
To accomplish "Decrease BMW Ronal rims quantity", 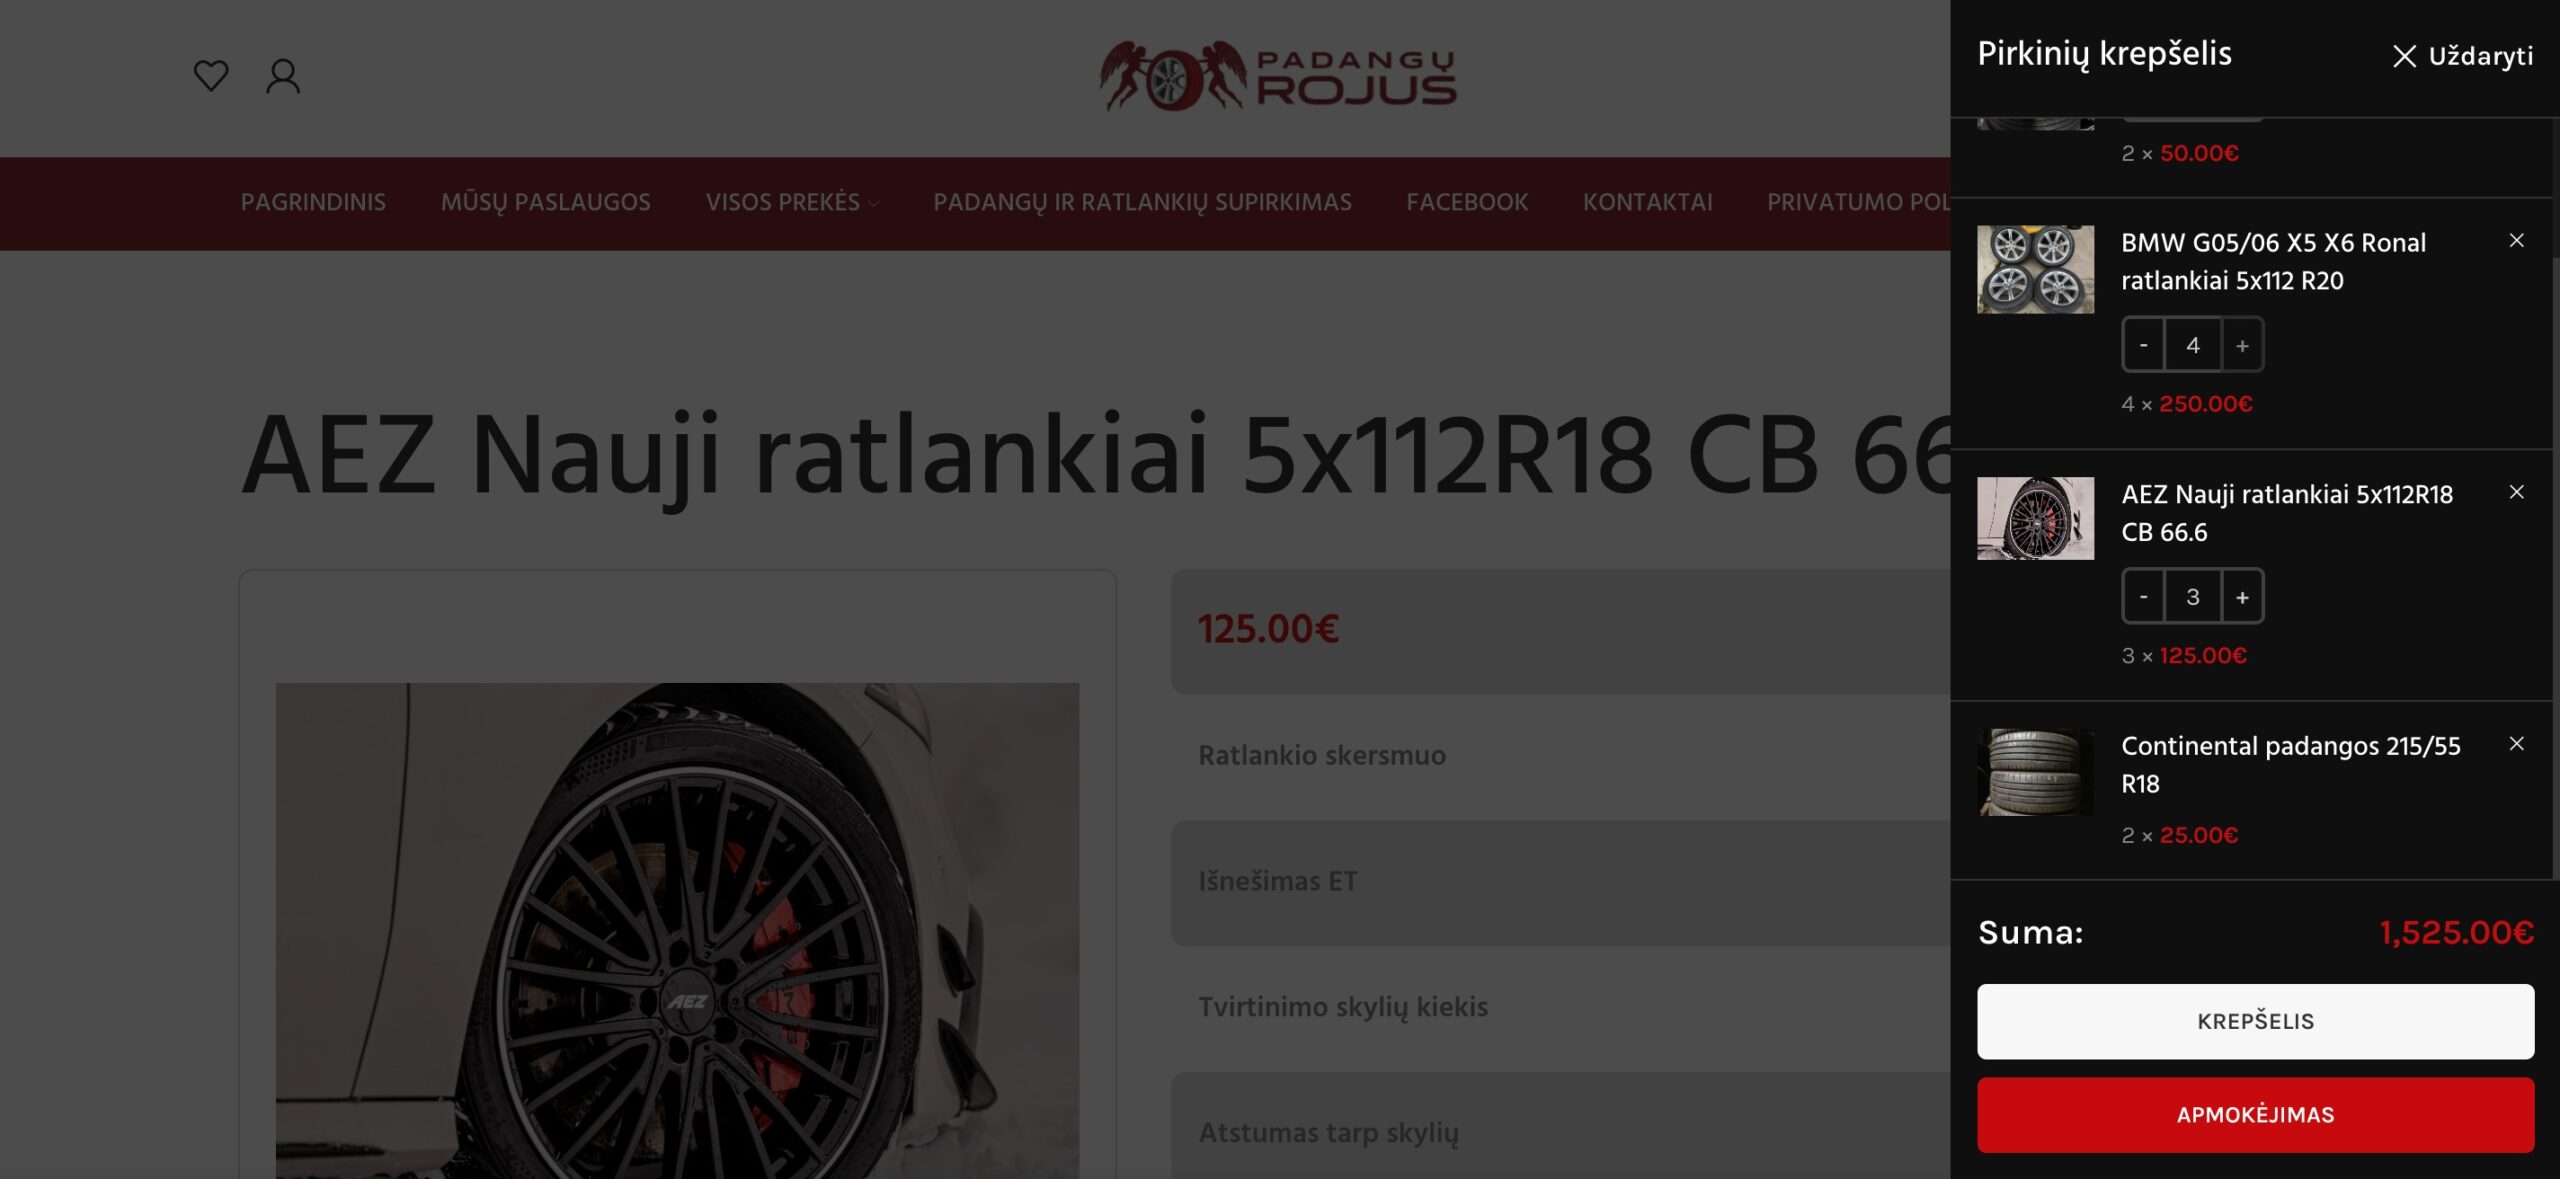I will (x=2143, y=345).
